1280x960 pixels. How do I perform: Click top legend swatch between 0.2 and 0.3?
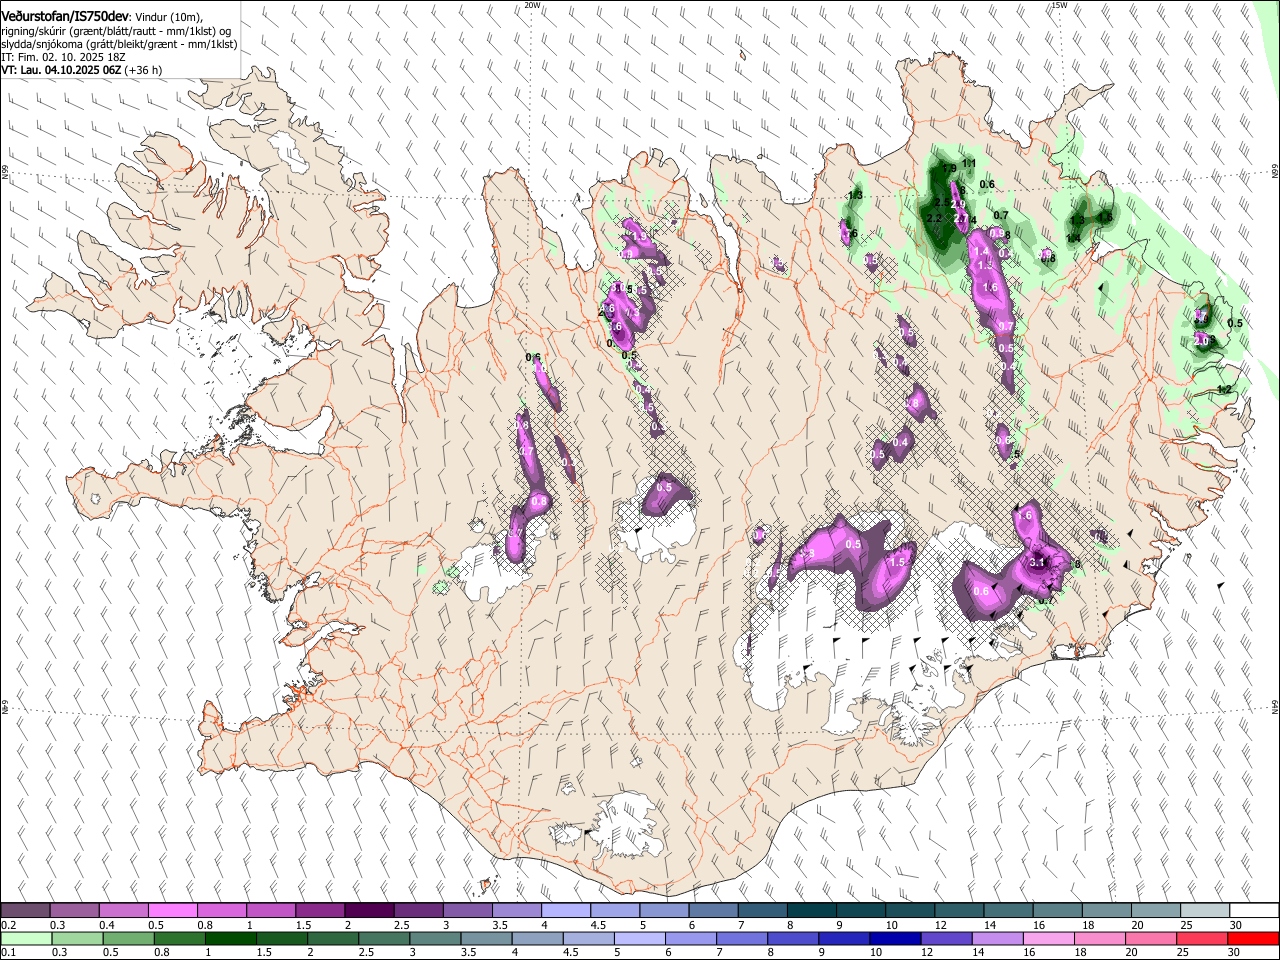click(25, 911)
